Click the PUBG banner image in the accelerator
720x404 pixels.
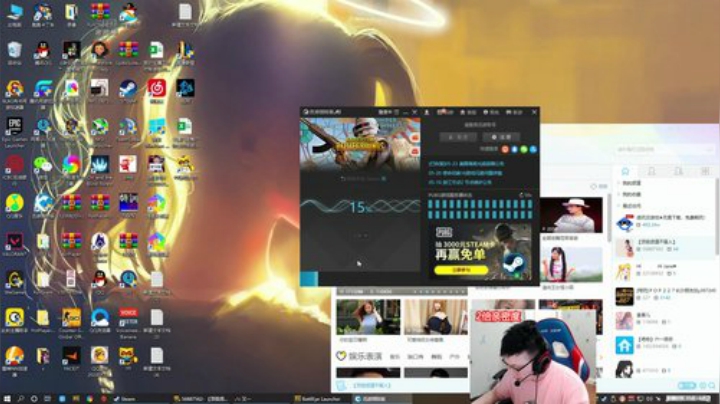point(360,144)
